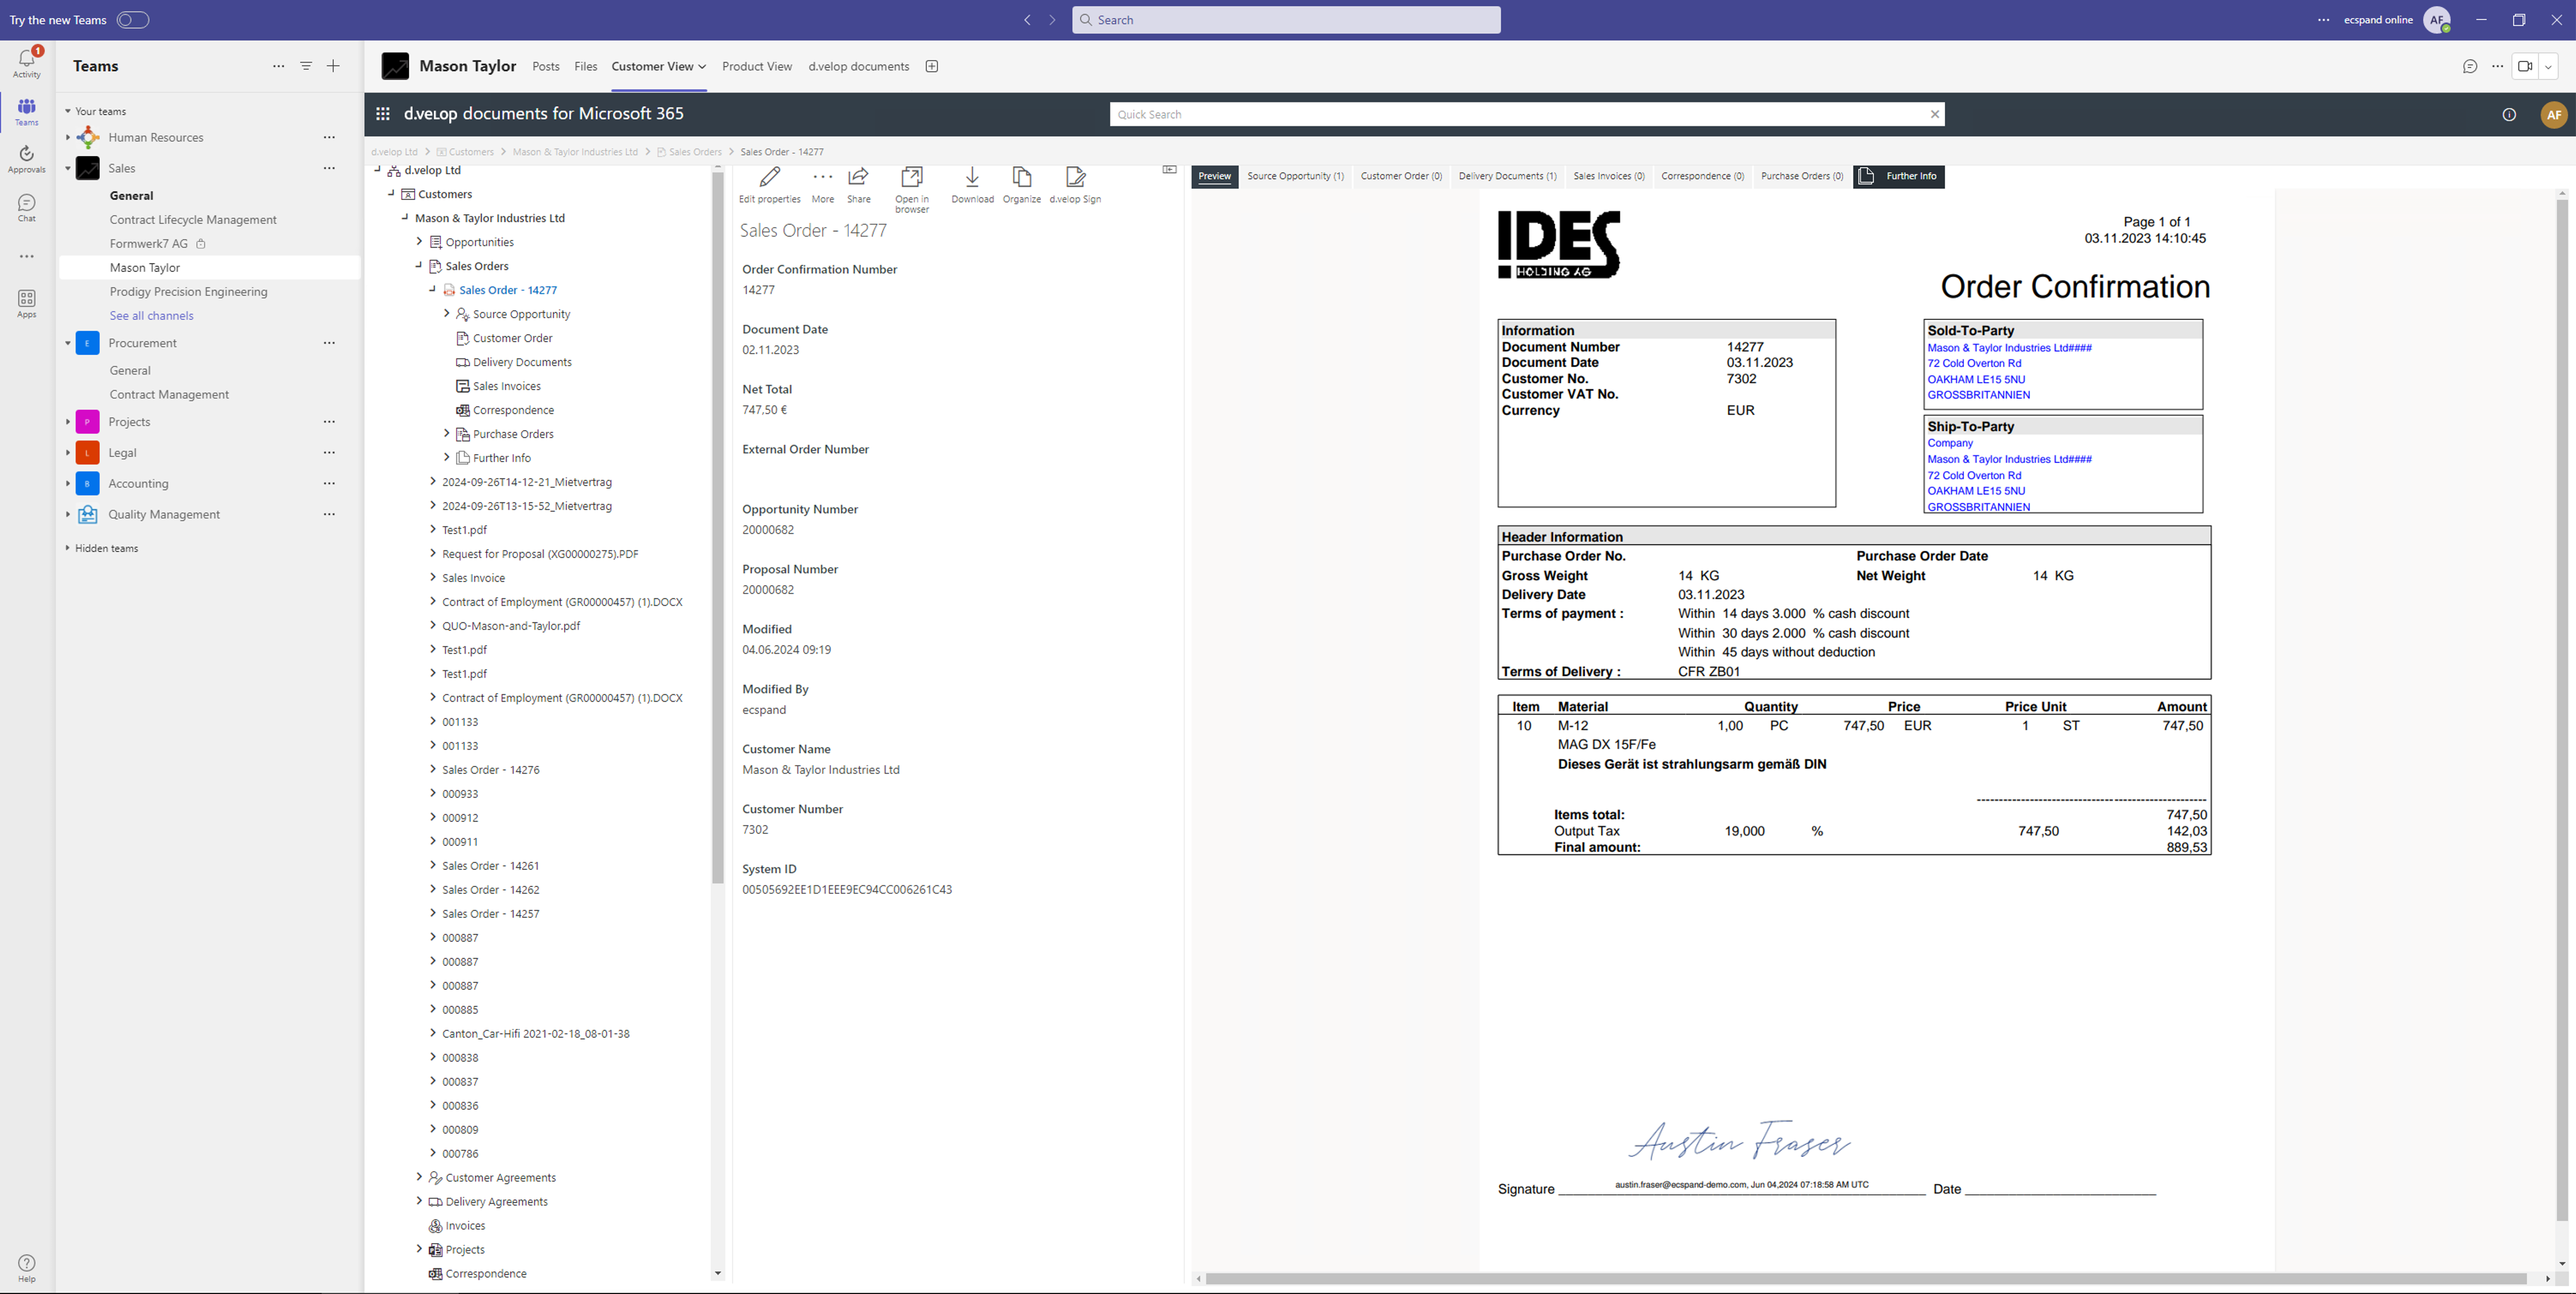Click the AF user avatar in d.velop header

(2554, 114)
